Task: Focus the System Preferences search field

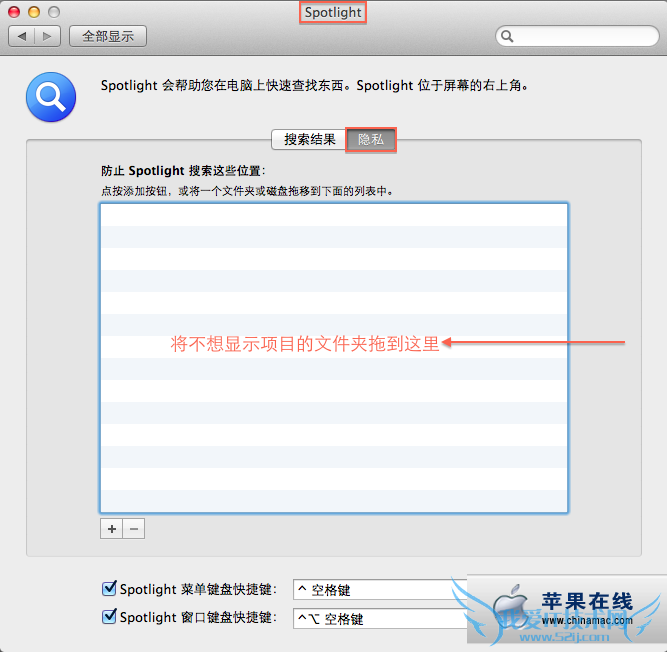Action: pos(577,37)
